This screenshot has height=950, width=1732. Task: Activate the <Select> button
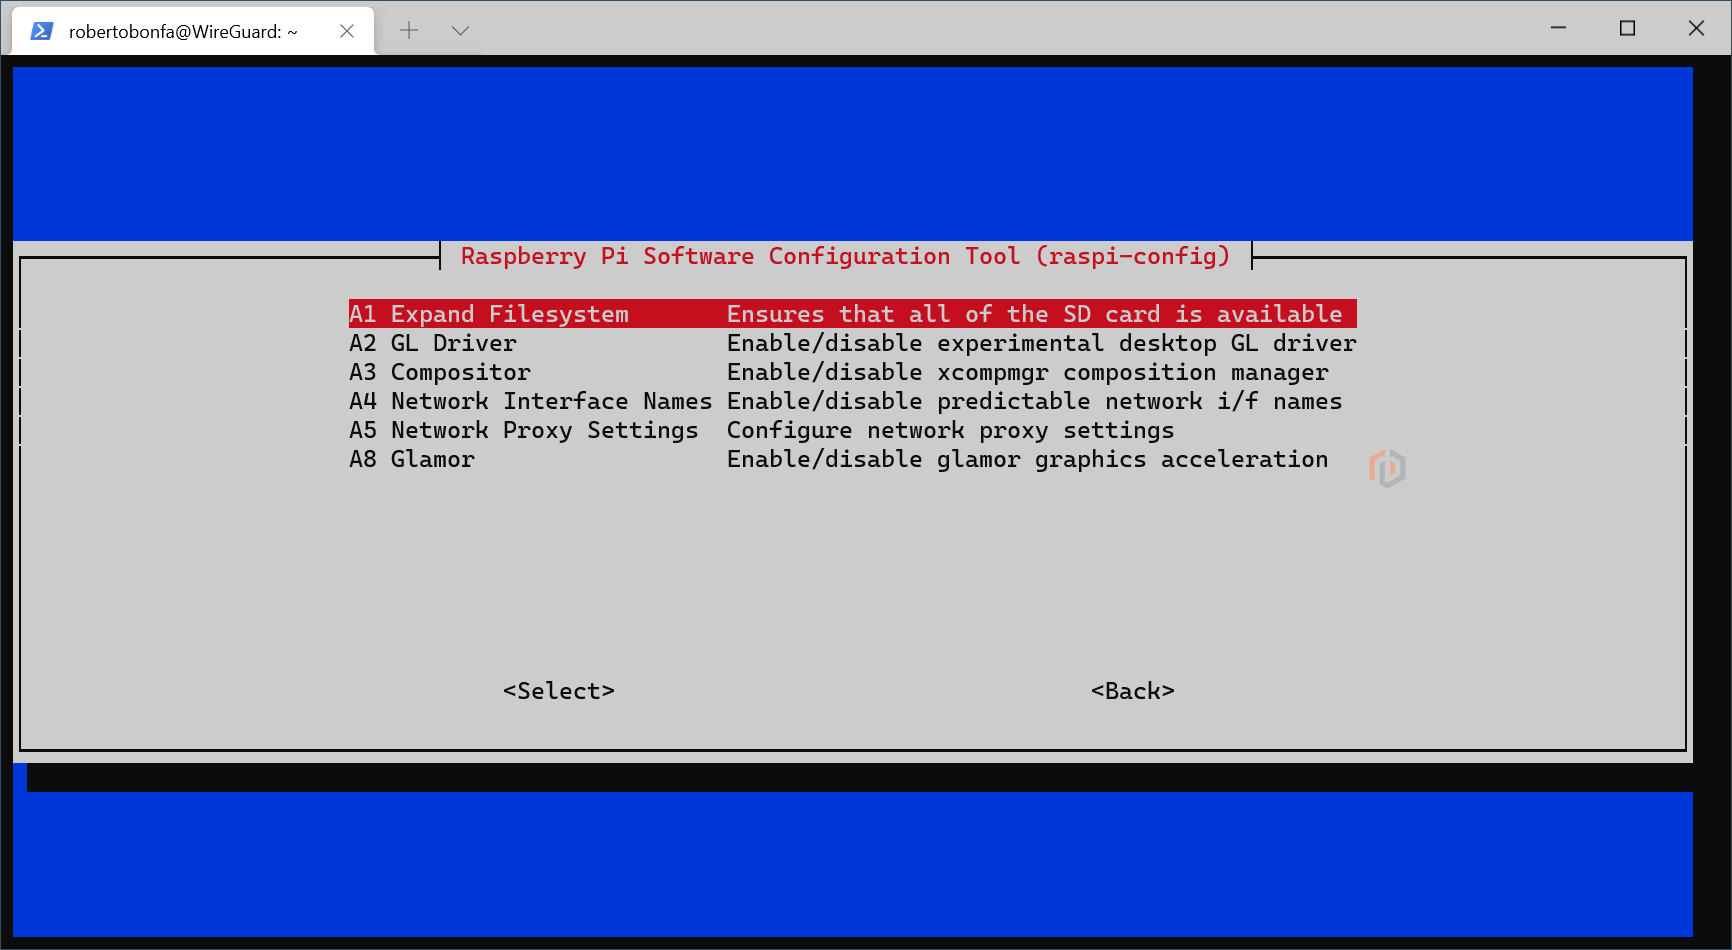pos(559,691)
